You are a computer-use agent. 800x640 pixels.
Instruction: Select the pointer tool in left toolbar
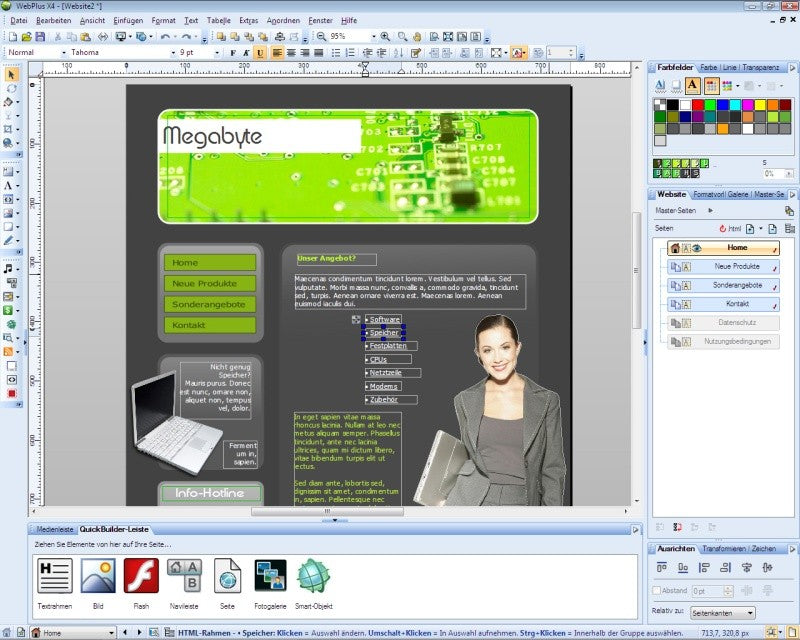pyautogui.click(x=11, y=75)
